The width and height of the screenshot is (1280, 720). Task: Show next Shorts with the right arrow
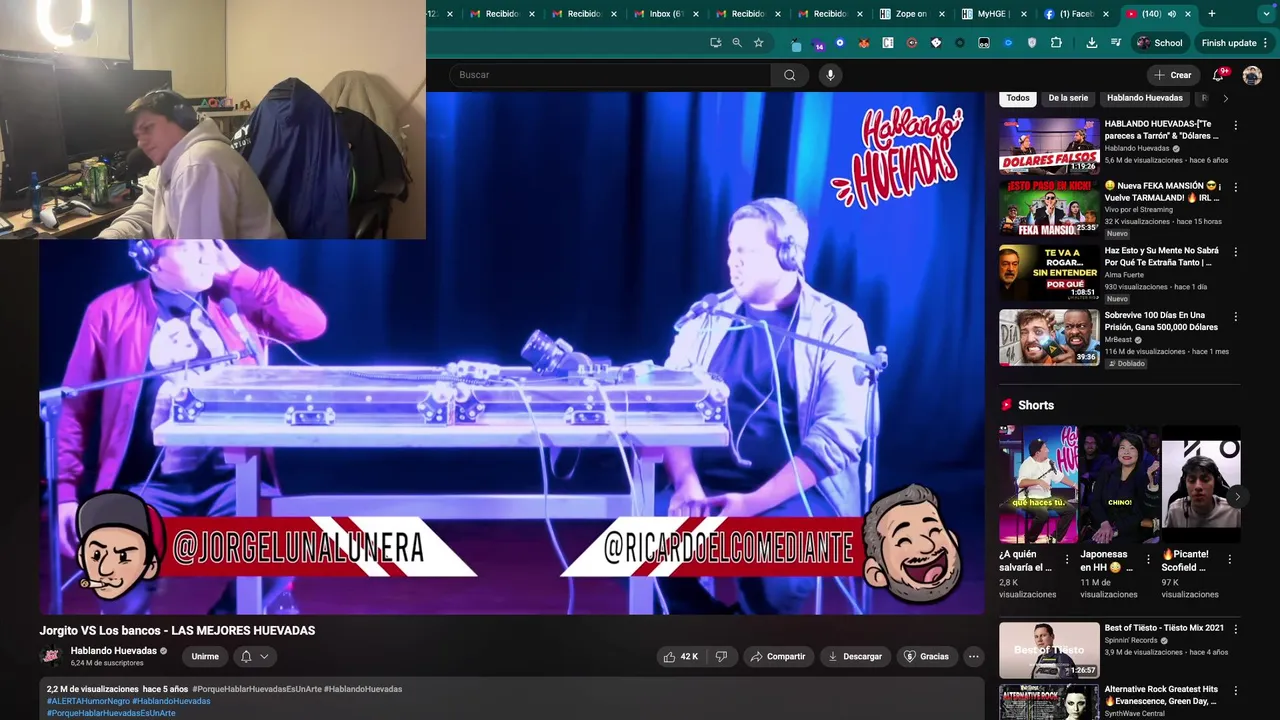pos(1237,496)
